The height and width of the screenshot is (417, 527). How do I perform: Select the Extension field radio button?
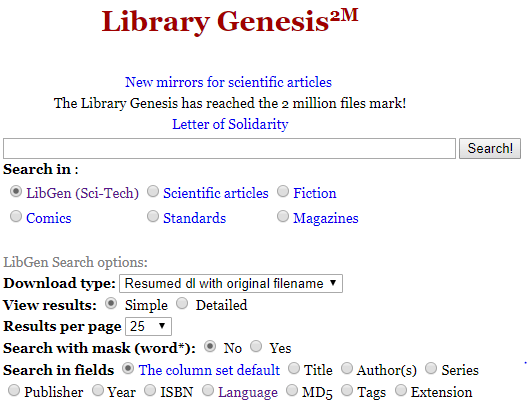(x=401, y=391)
